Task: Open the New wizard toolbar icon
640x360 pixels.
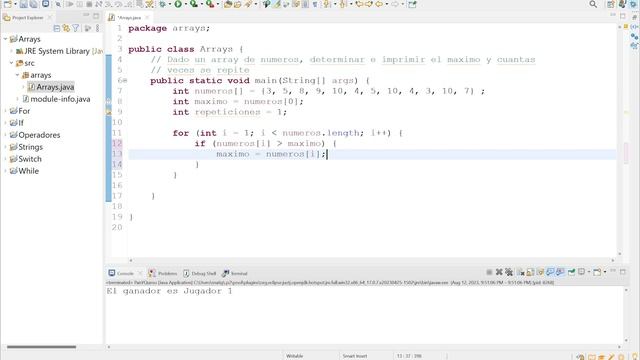Action: pos(7,4)
